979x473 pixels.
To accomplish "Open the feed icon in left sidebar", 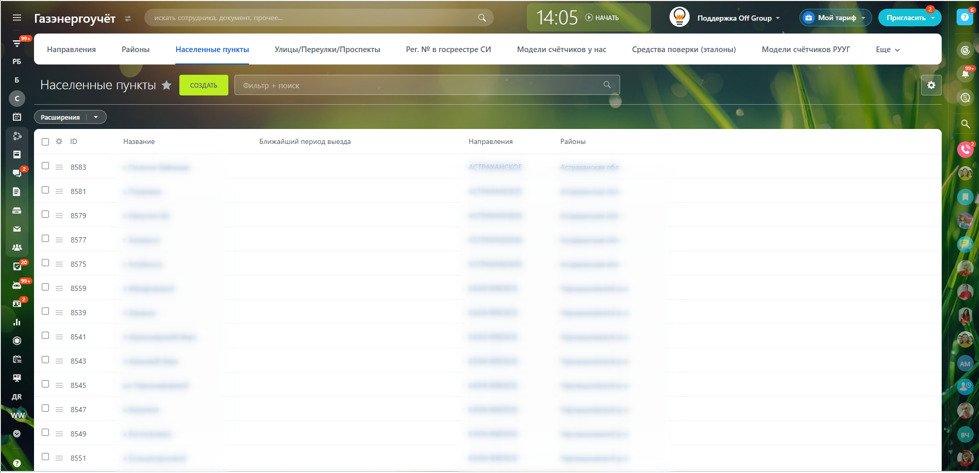I will (x=17, y=44).
